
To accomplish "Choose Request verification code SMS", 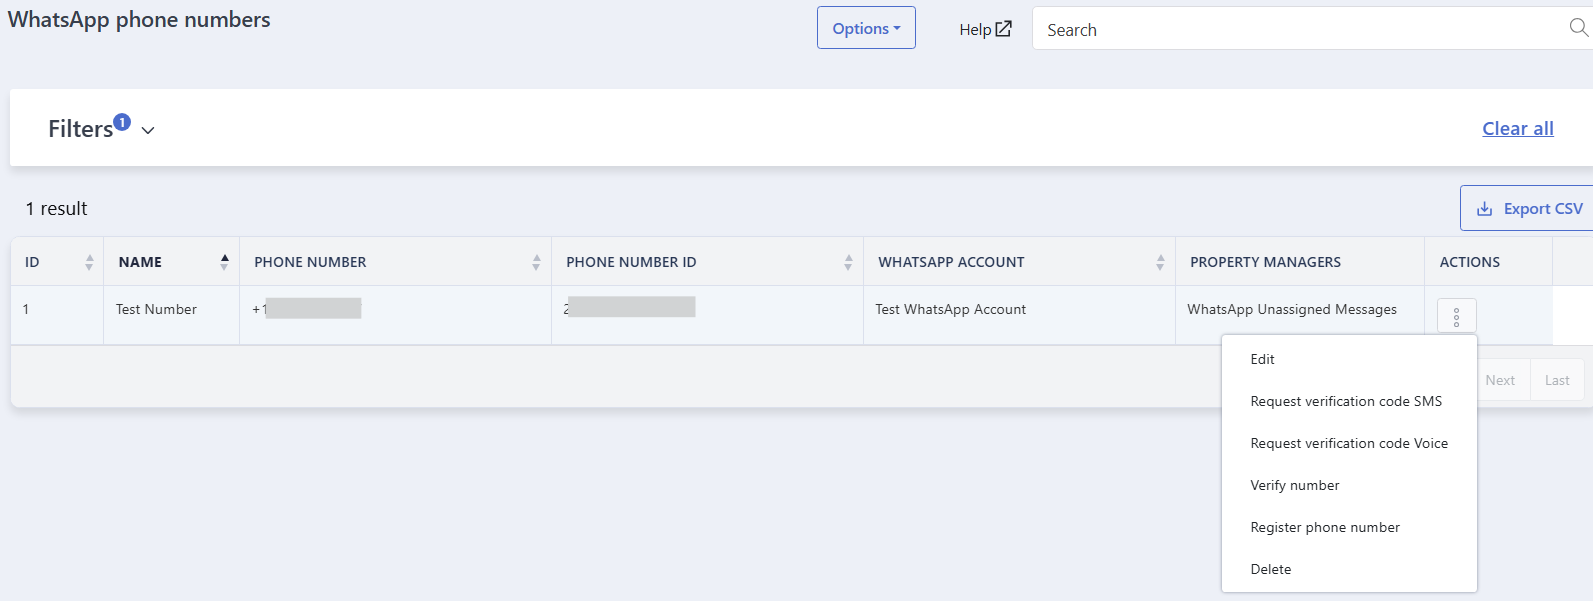I will 1349,401.
